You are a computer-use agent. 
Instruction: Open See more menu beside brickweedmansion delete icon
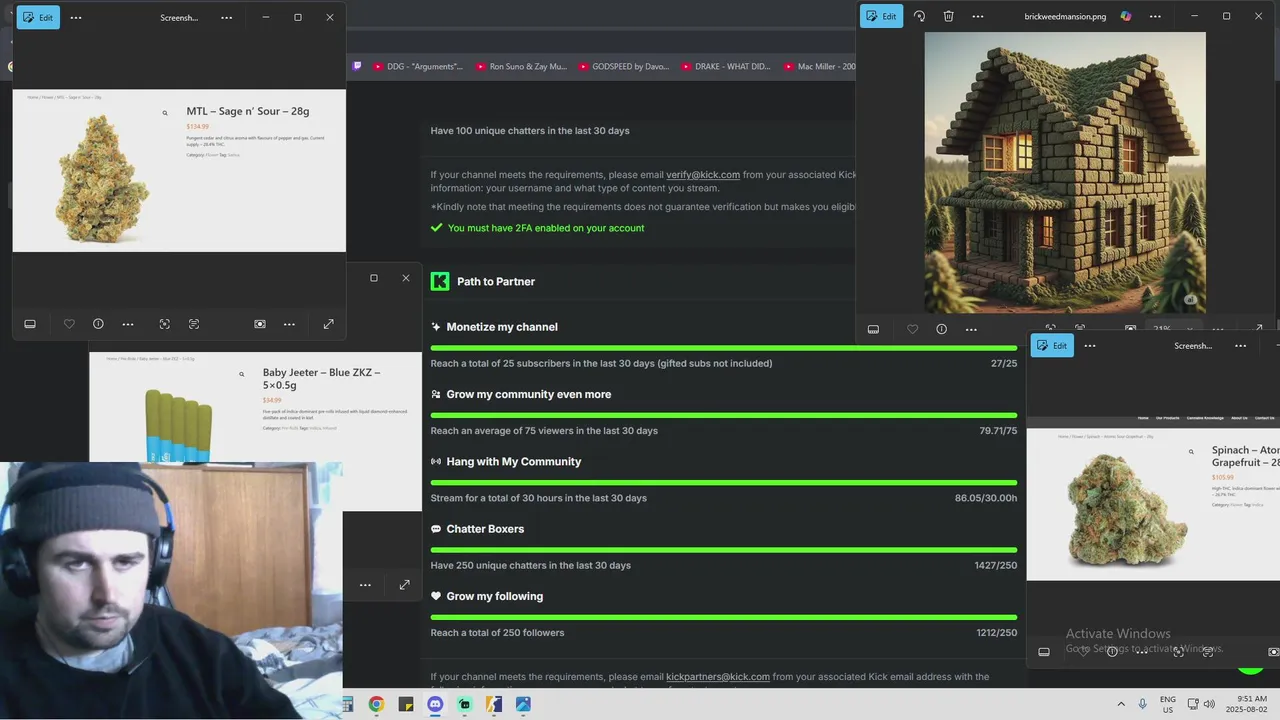click(x=977, y=16)
